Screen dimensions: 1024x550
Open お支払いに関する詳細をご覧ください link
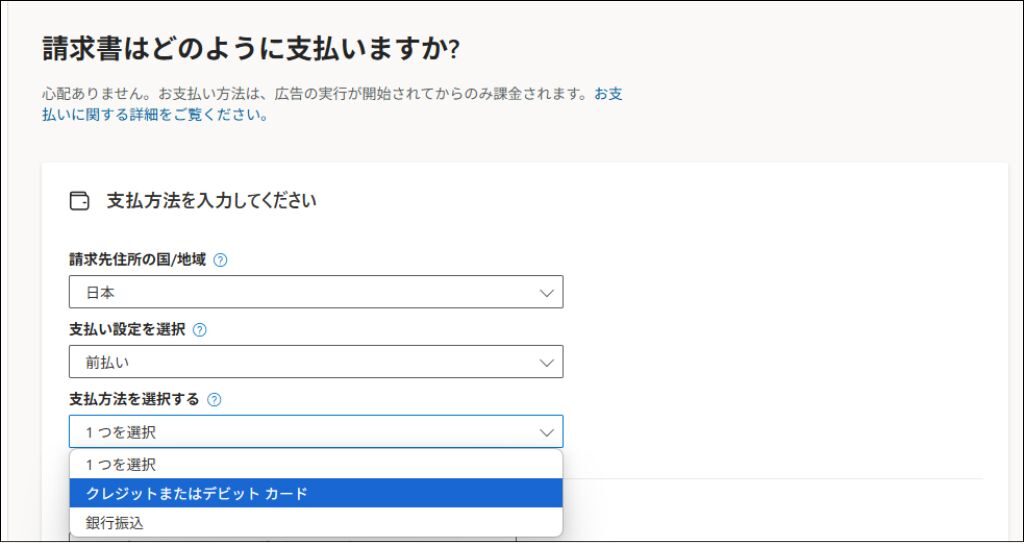(x=332, y=104)
